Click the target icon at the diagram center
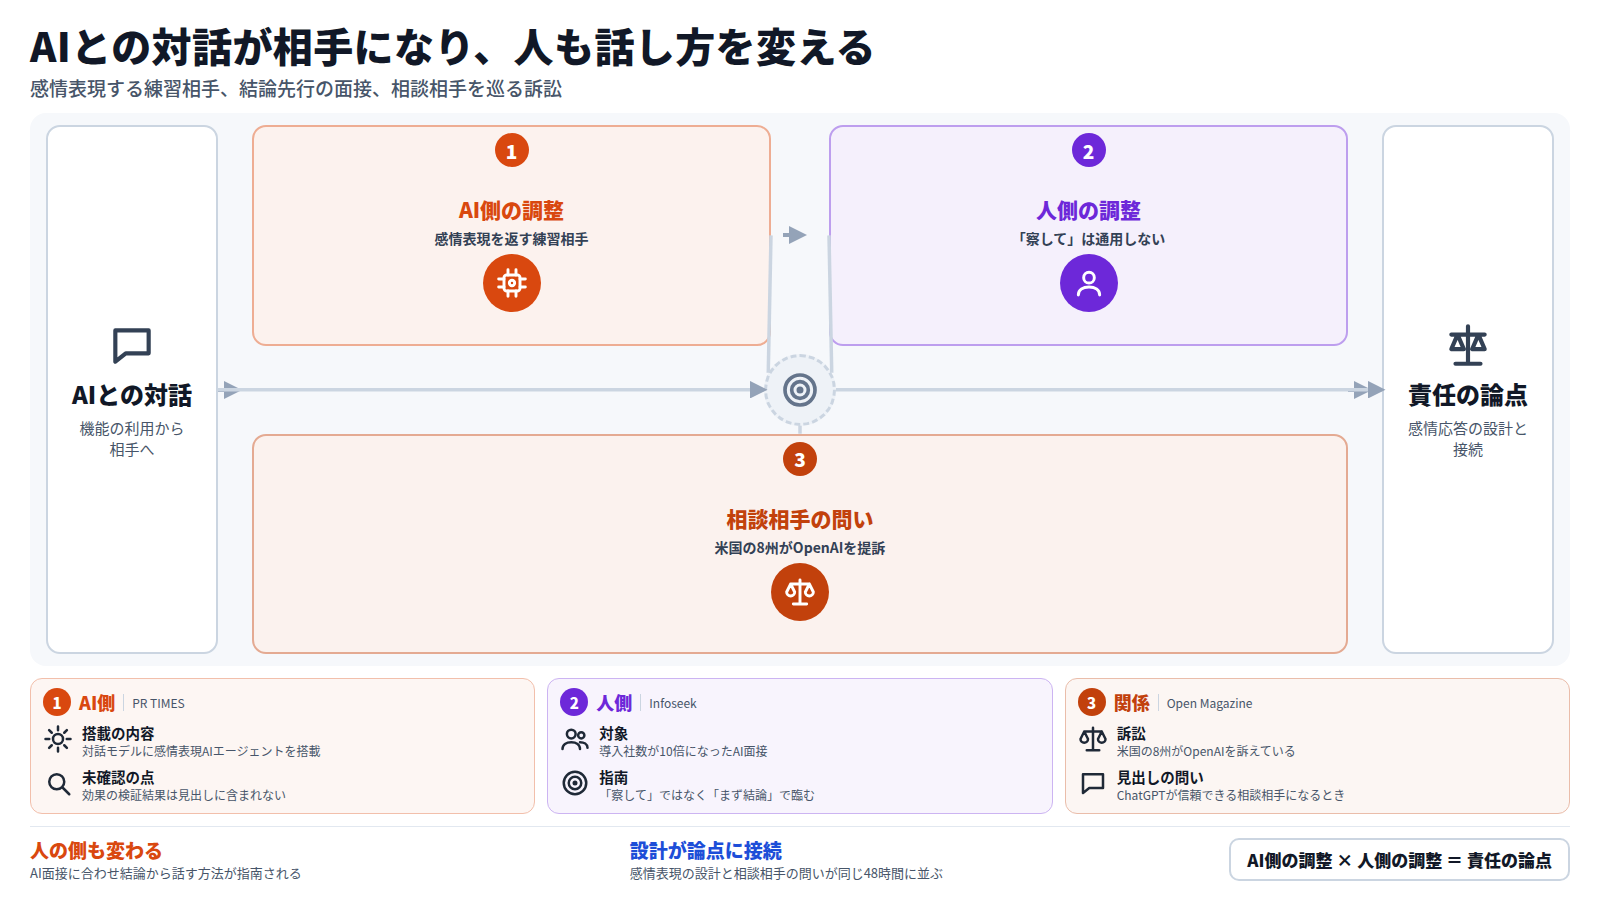Screen dimensions: 1600x900 [800, 390]
